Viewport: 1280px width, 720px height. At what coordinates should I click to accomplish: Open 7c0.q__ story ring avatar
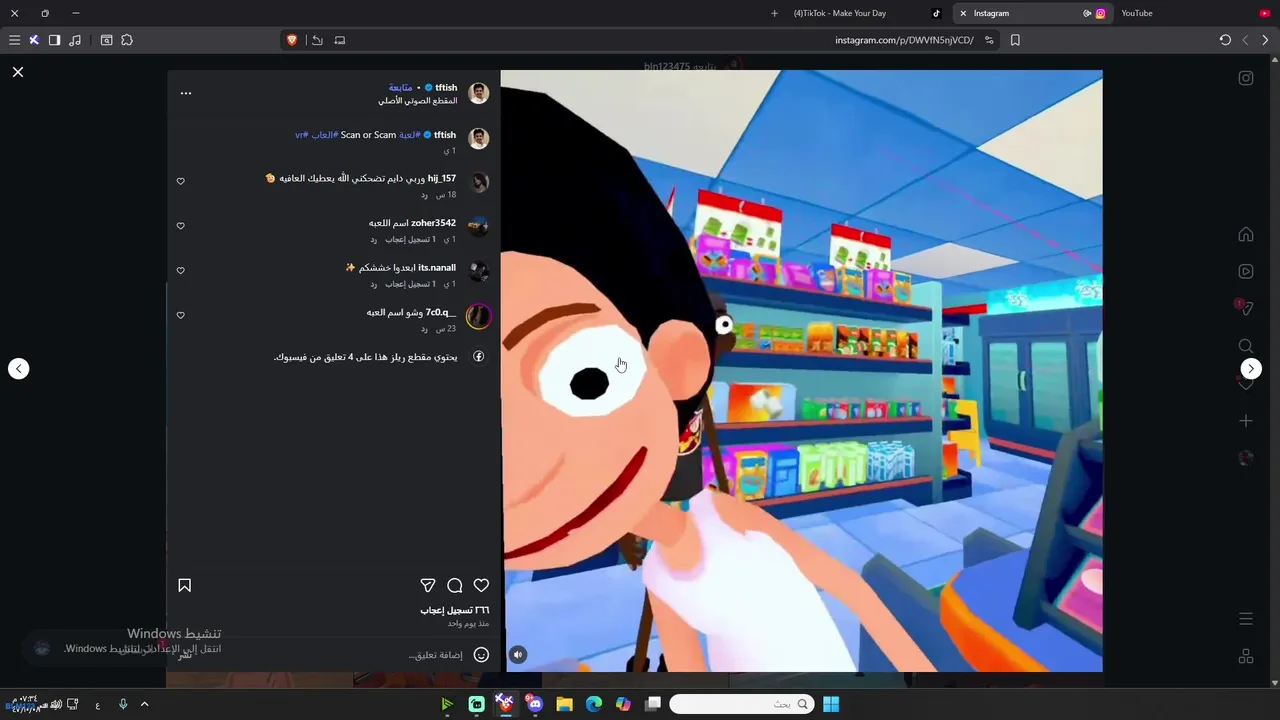click(x=479, y=317)
